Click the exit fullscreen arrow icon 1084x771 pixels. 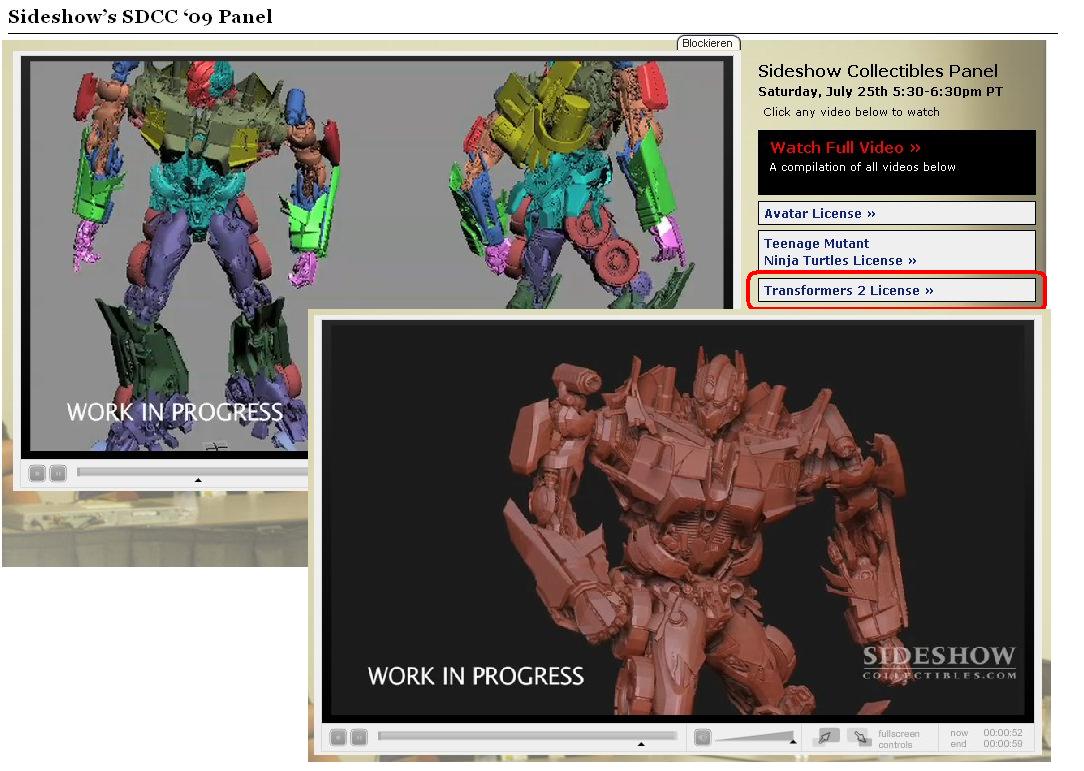(859, 737)
